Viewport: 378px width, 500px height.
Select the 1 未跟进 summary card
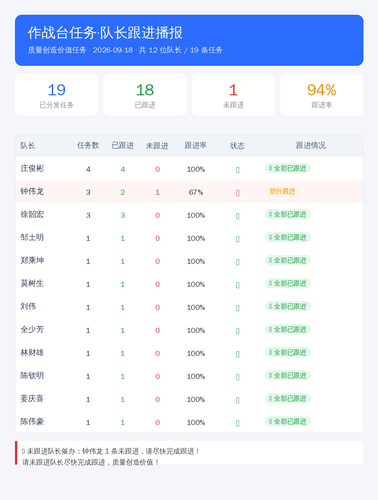click(233, 95)
